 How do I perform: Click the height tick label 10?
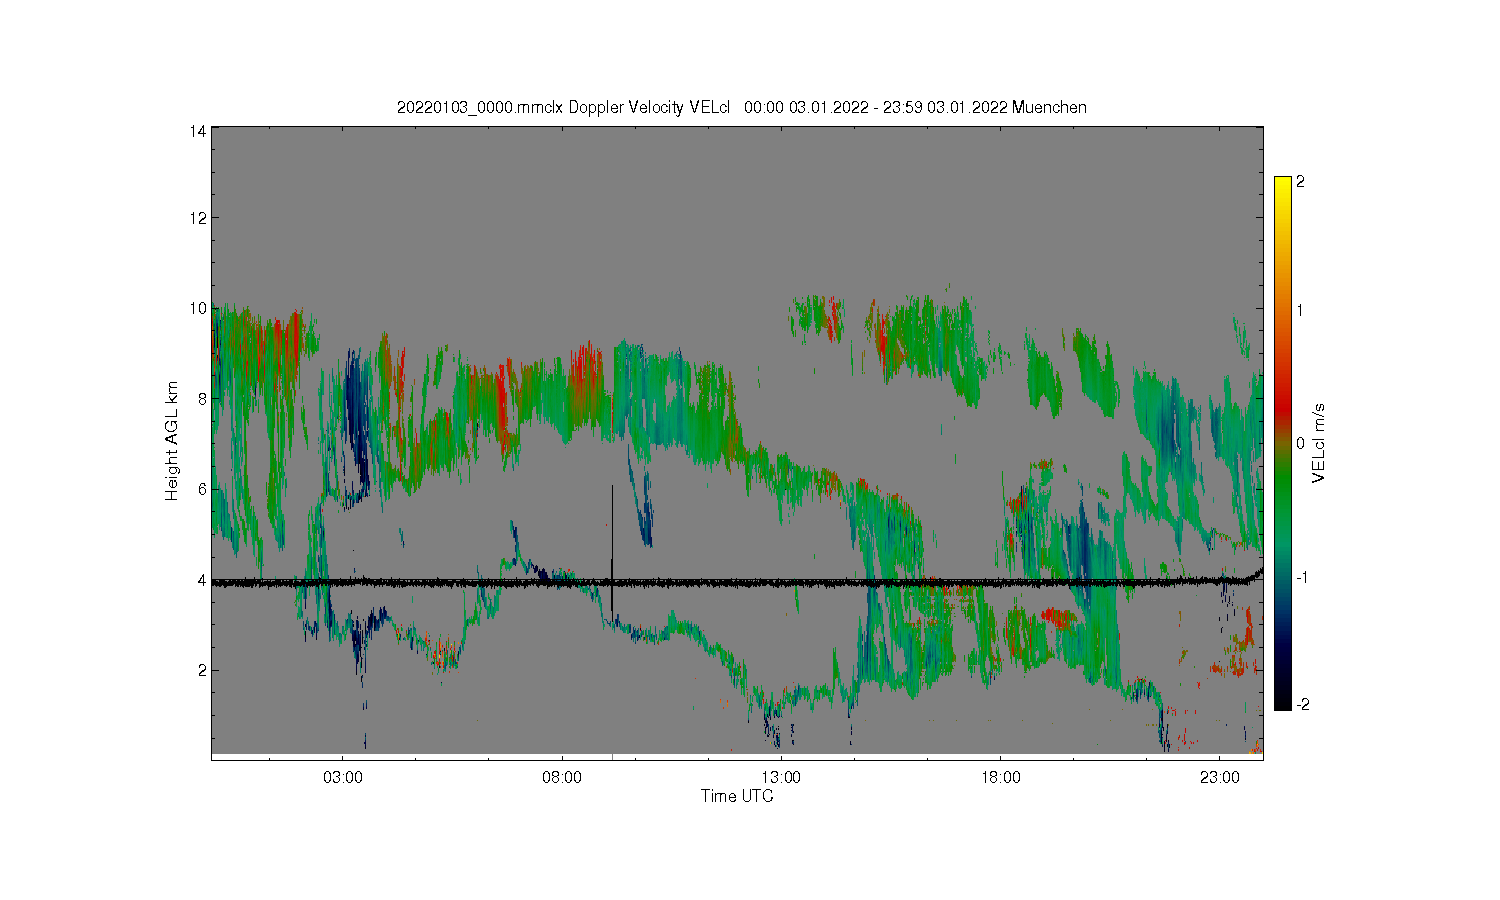click(198, 308)
